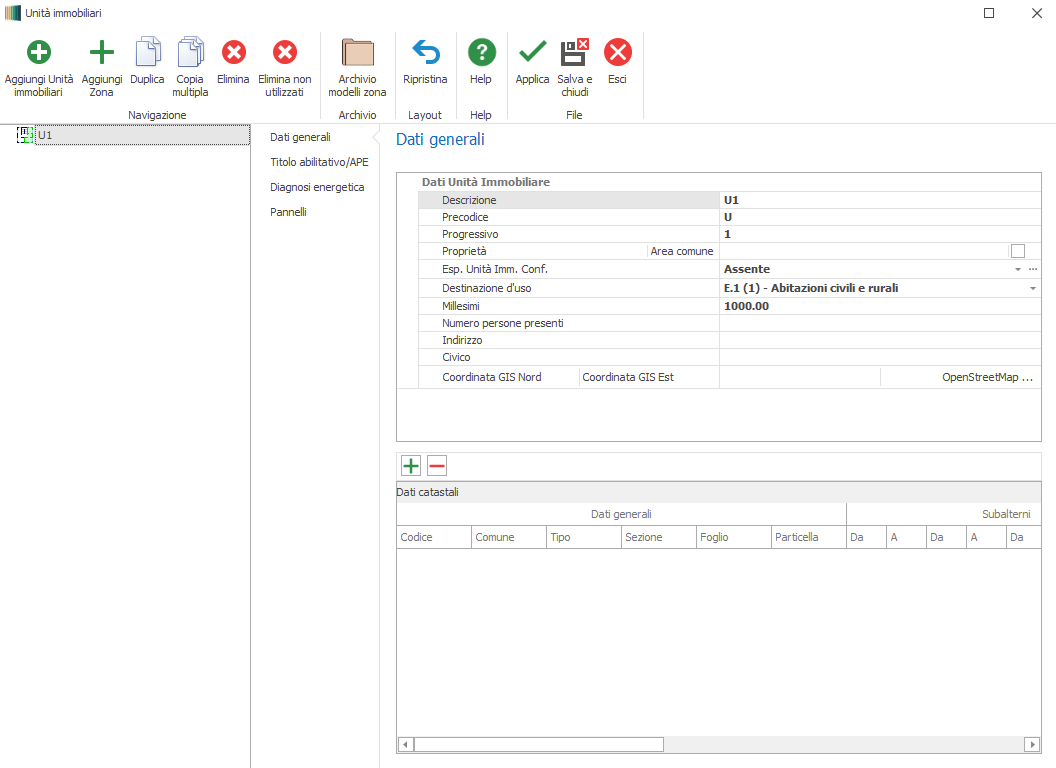Screen dimensions: 1056x768
Task: Restore layout with Ripristina
Action: coord(425,54)
